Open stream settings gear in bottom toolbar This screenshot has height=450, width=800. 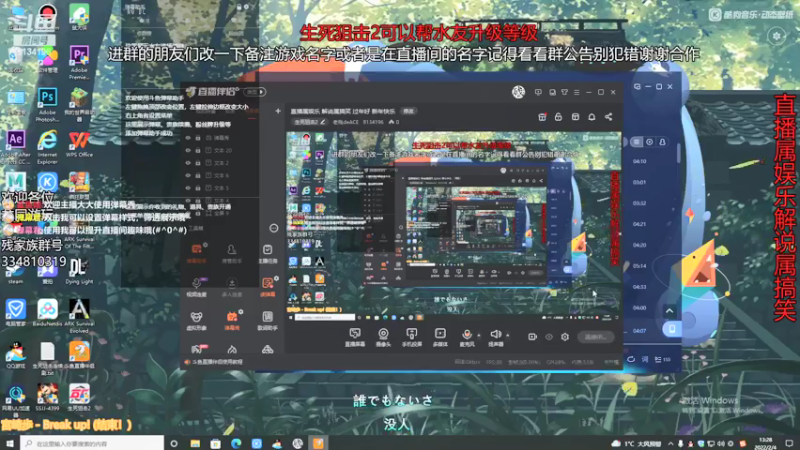pos(565,337)
